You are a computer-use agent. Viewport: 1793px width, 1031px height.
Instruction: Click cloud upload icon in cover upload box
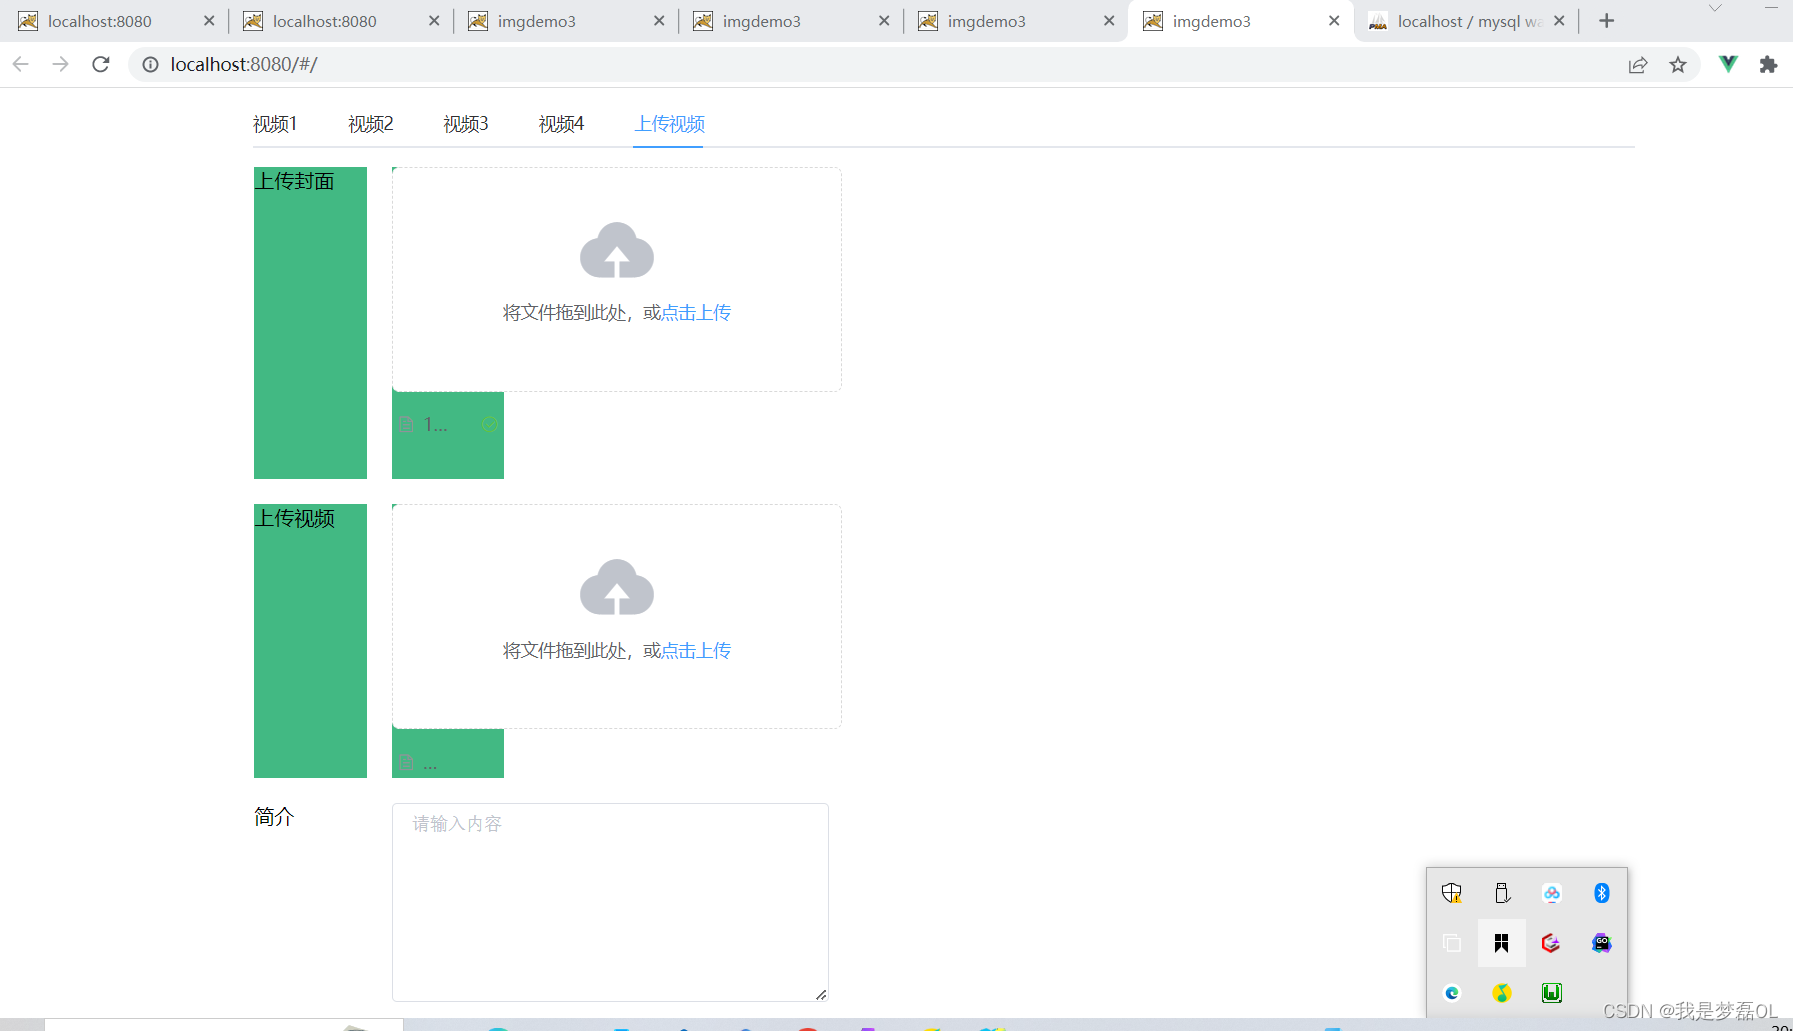click(617, 250)
